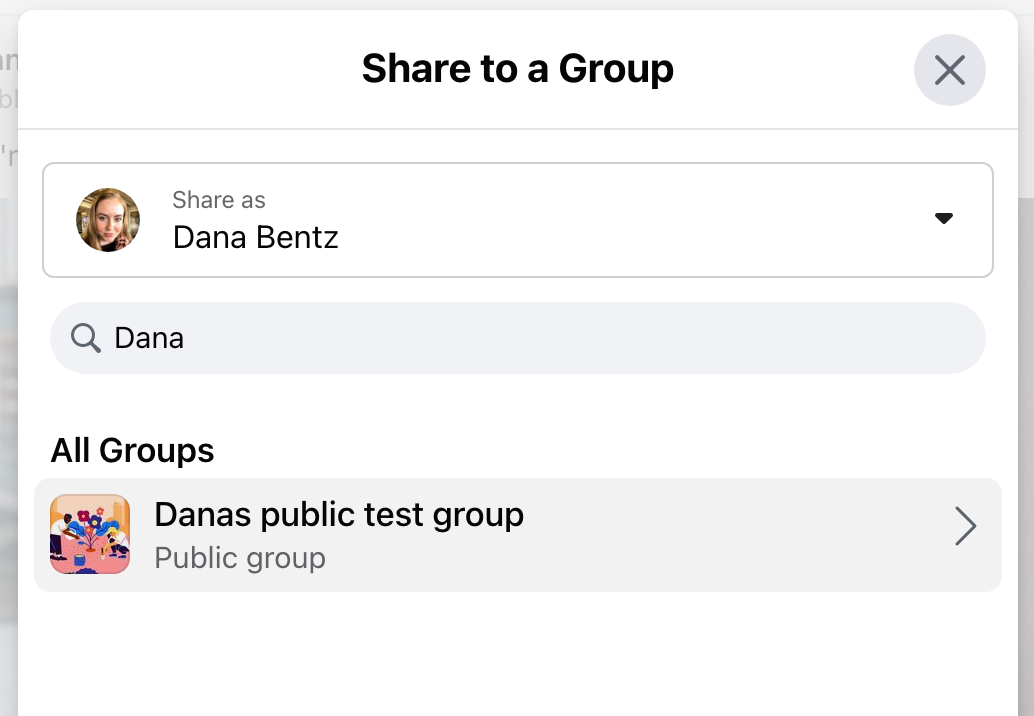Image resolution: width=1034 pixels, height=716 pixels.
Task: Click the magnifying glass search icon
Action: [86, 338]
